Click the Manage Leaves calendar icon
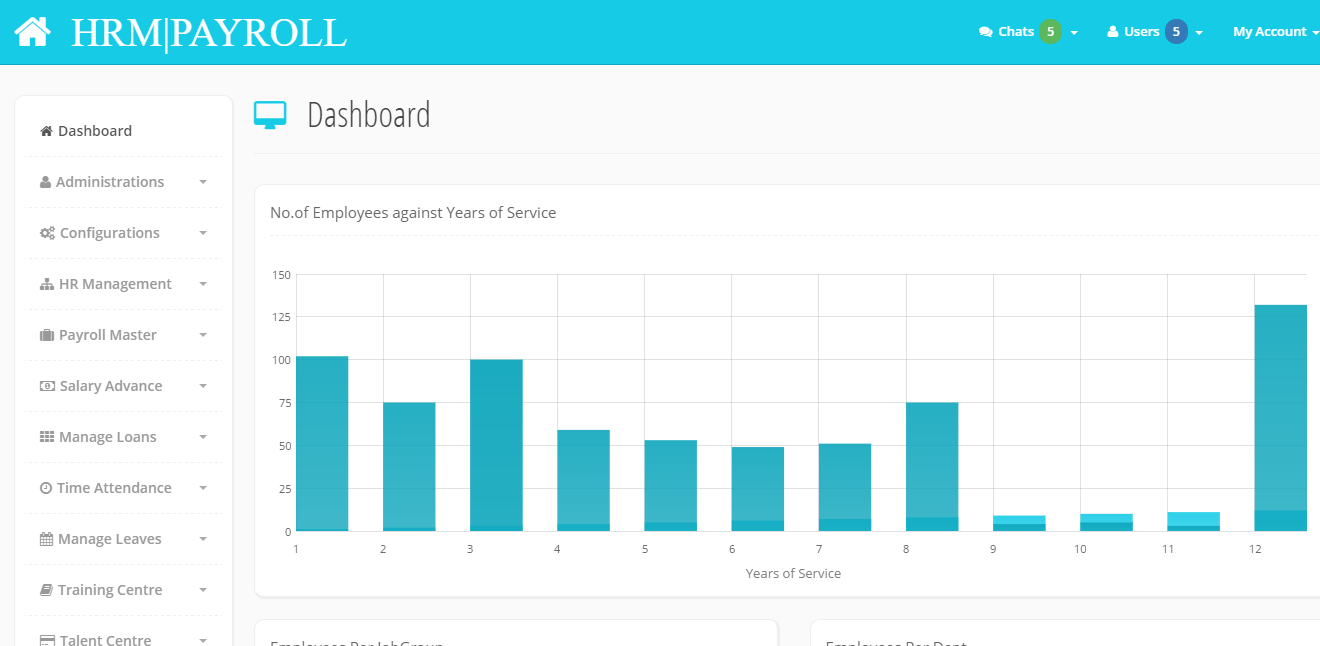 [x=46, y=539]
